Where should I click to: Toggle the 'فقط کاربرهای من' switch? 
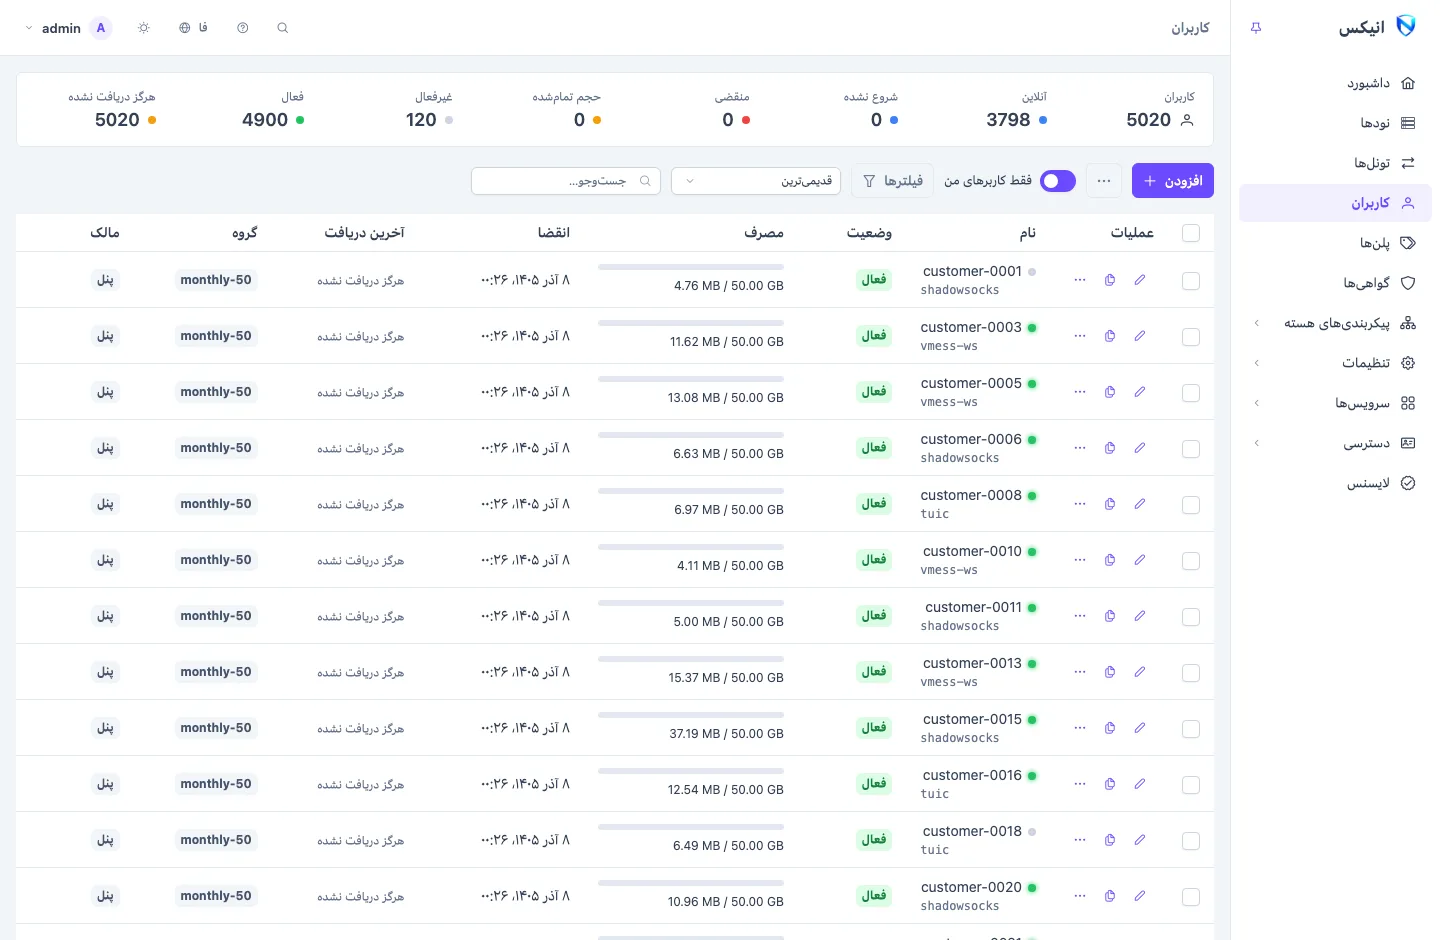[x=1058, y=181]
